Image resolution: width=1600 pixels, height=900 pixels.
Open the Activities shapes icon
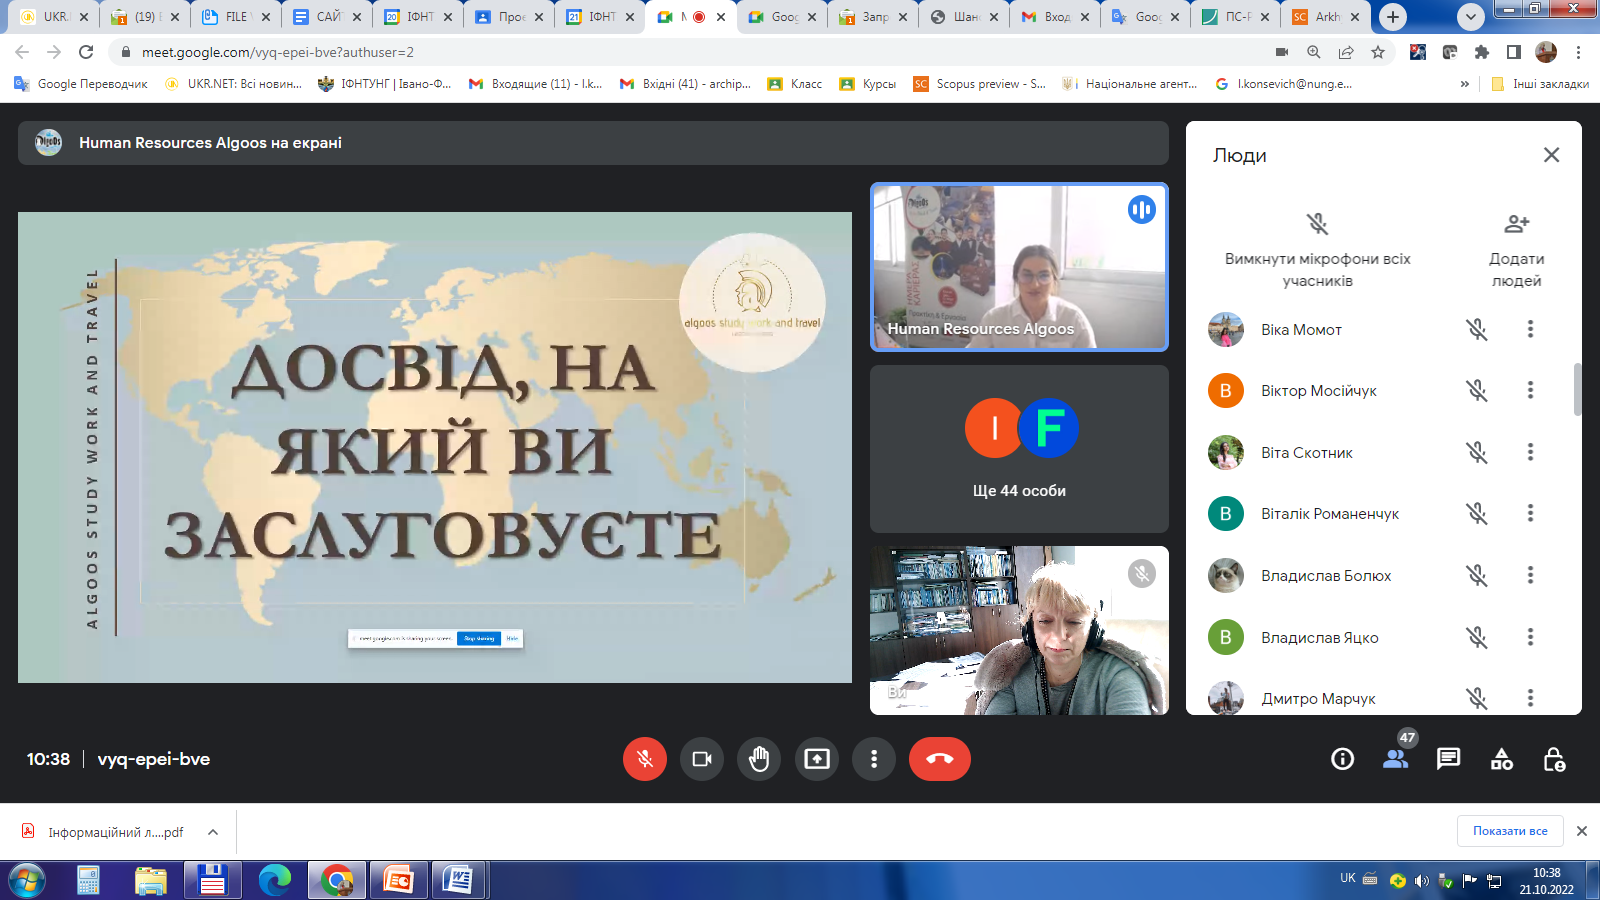pyautogui.click(x=1501, y=759)
